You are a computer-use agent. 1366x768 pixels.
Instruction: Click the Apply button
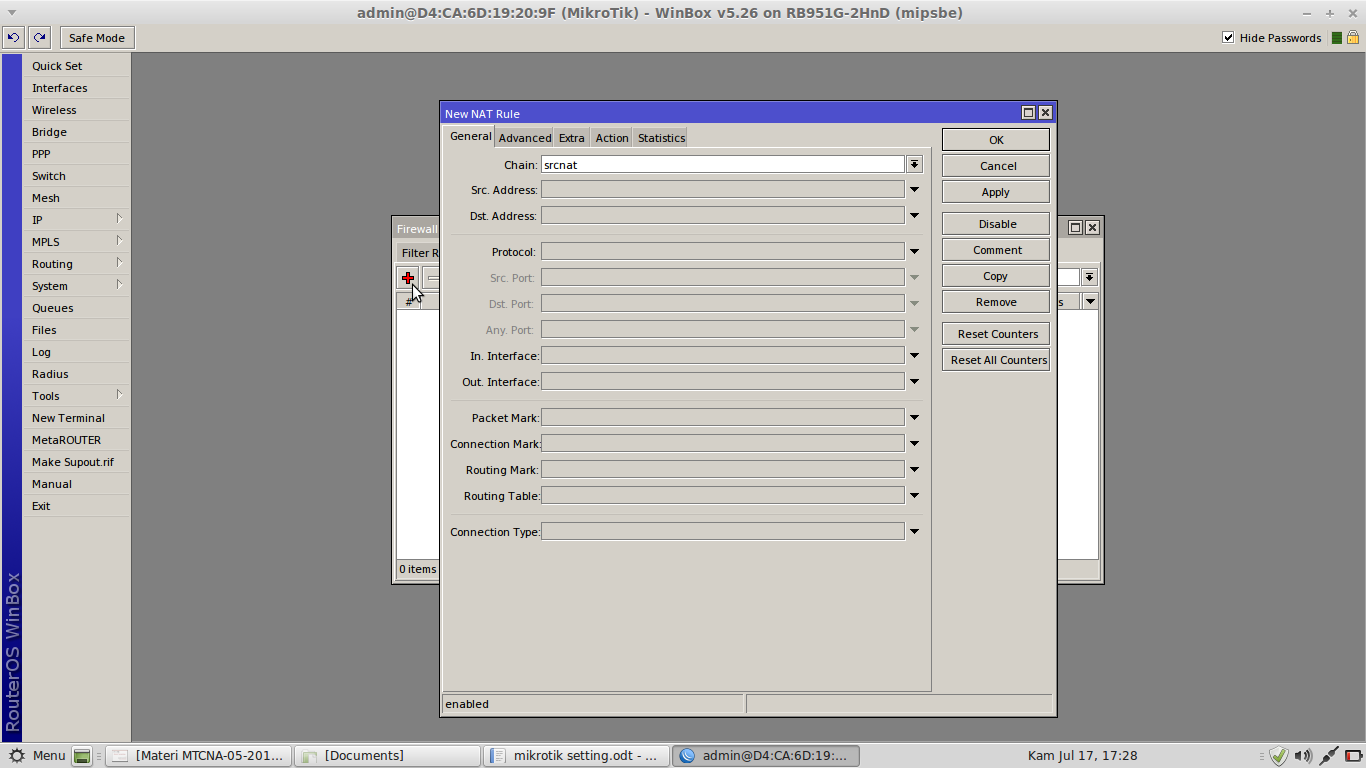(x=996, y=192)
